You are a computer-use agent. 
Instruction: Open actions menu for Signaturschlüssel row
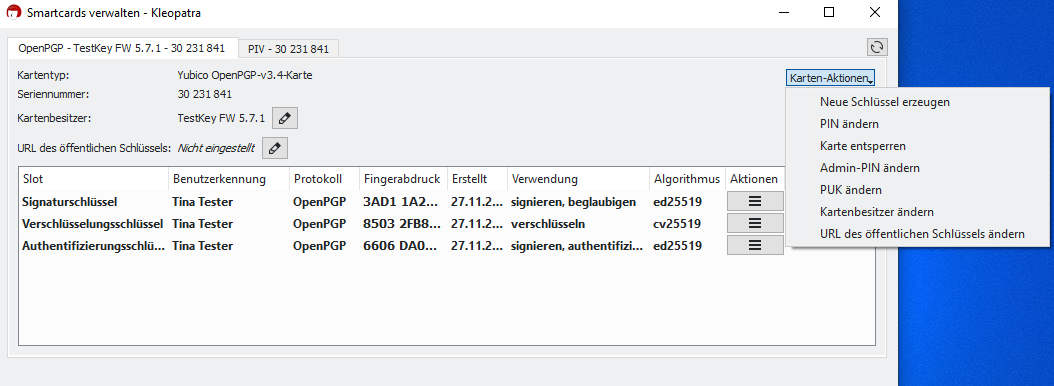[755, 201]
